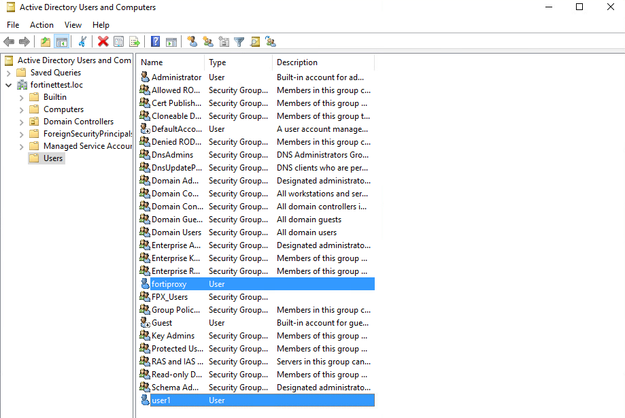Viewport: 625px width, 418px height.
Task: Click the Guest disabled user icon
Action: [x=145, y=322]
